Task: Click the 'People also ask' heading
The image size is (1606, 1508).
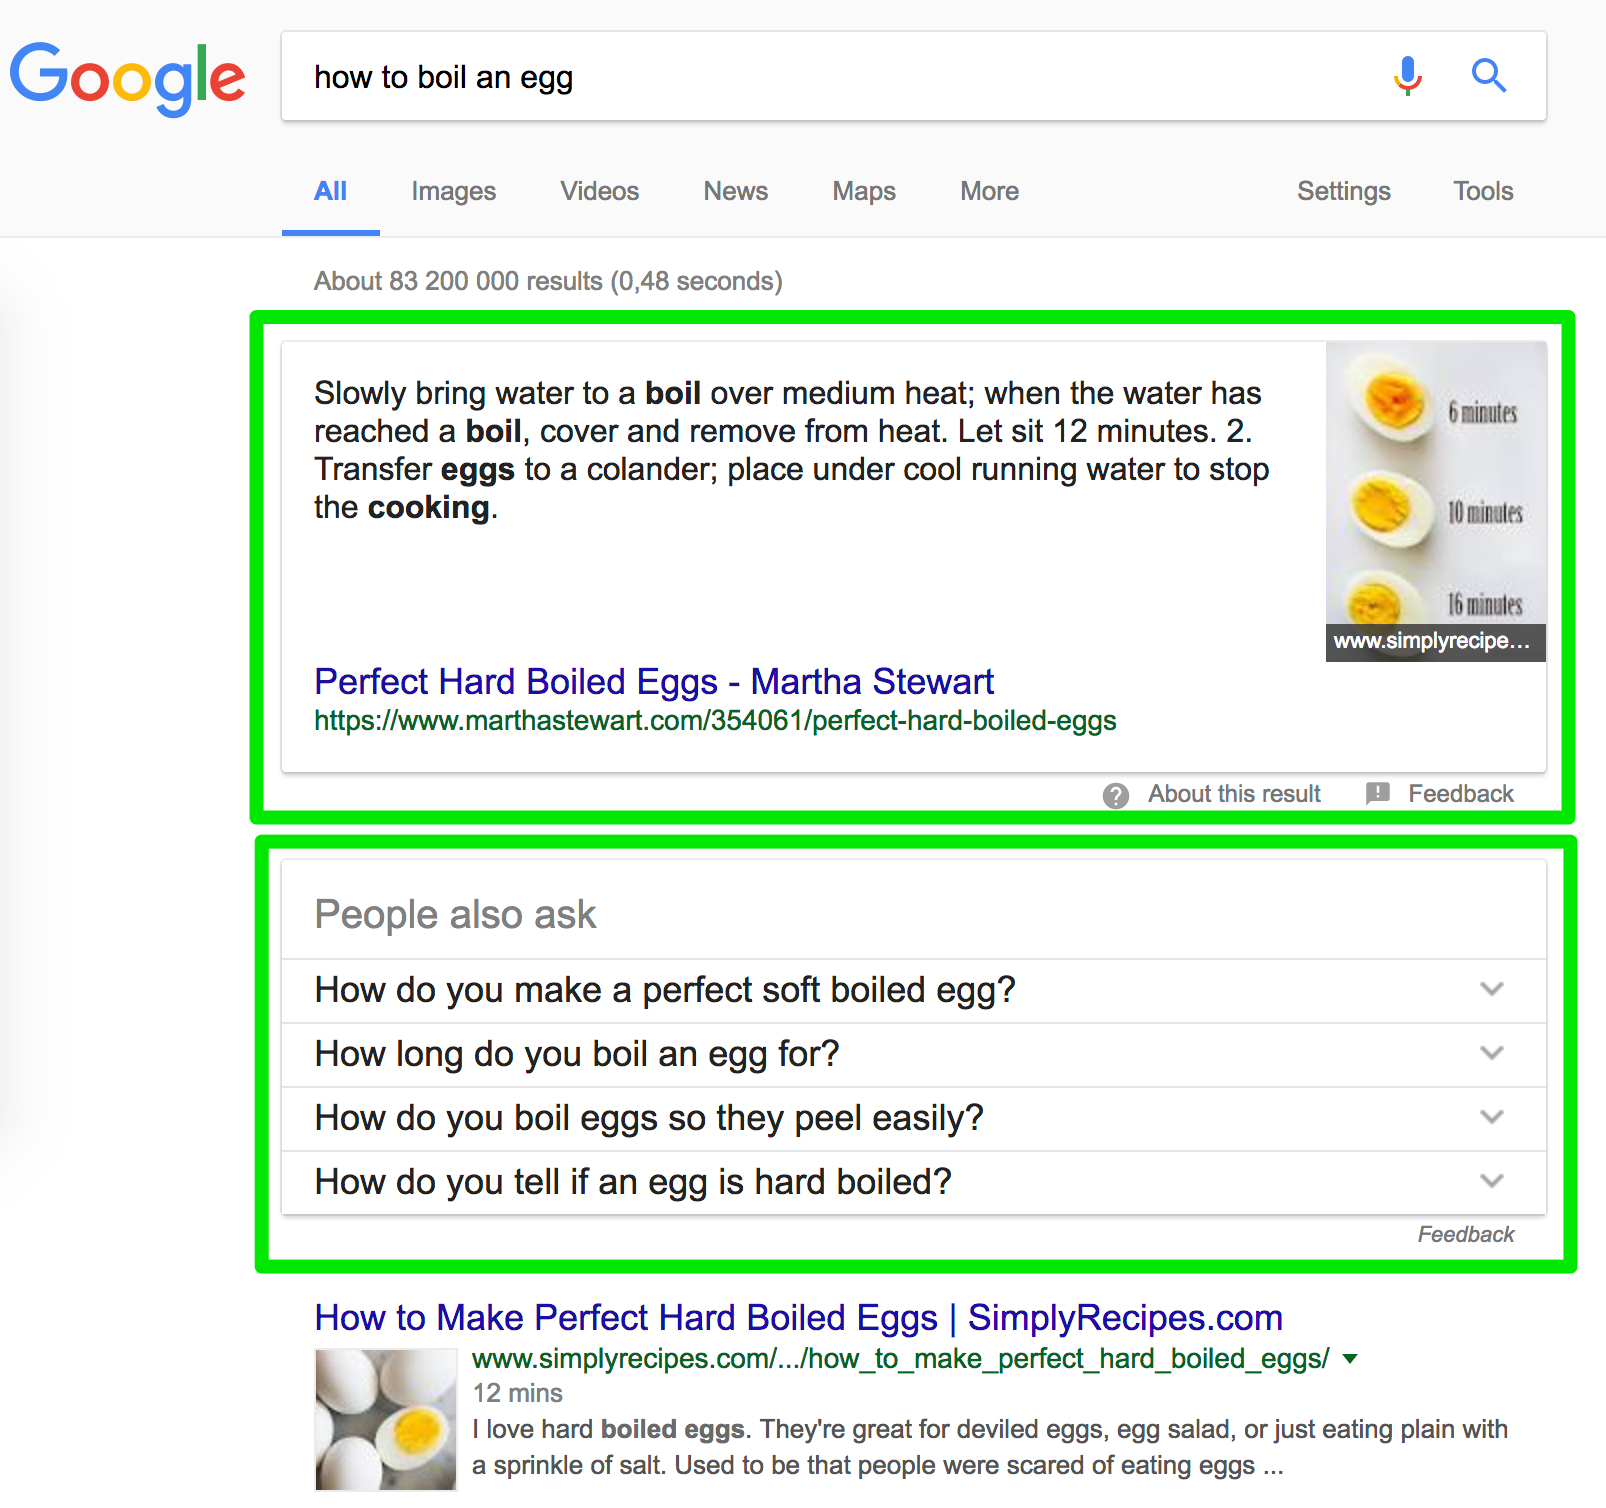Action: point(455,915)
